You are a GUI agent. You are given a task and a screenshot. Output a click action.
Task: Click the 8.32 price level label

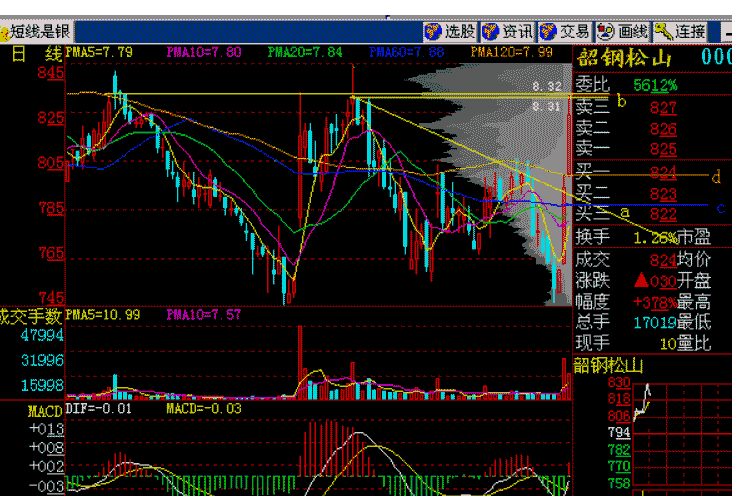[547, 87]
